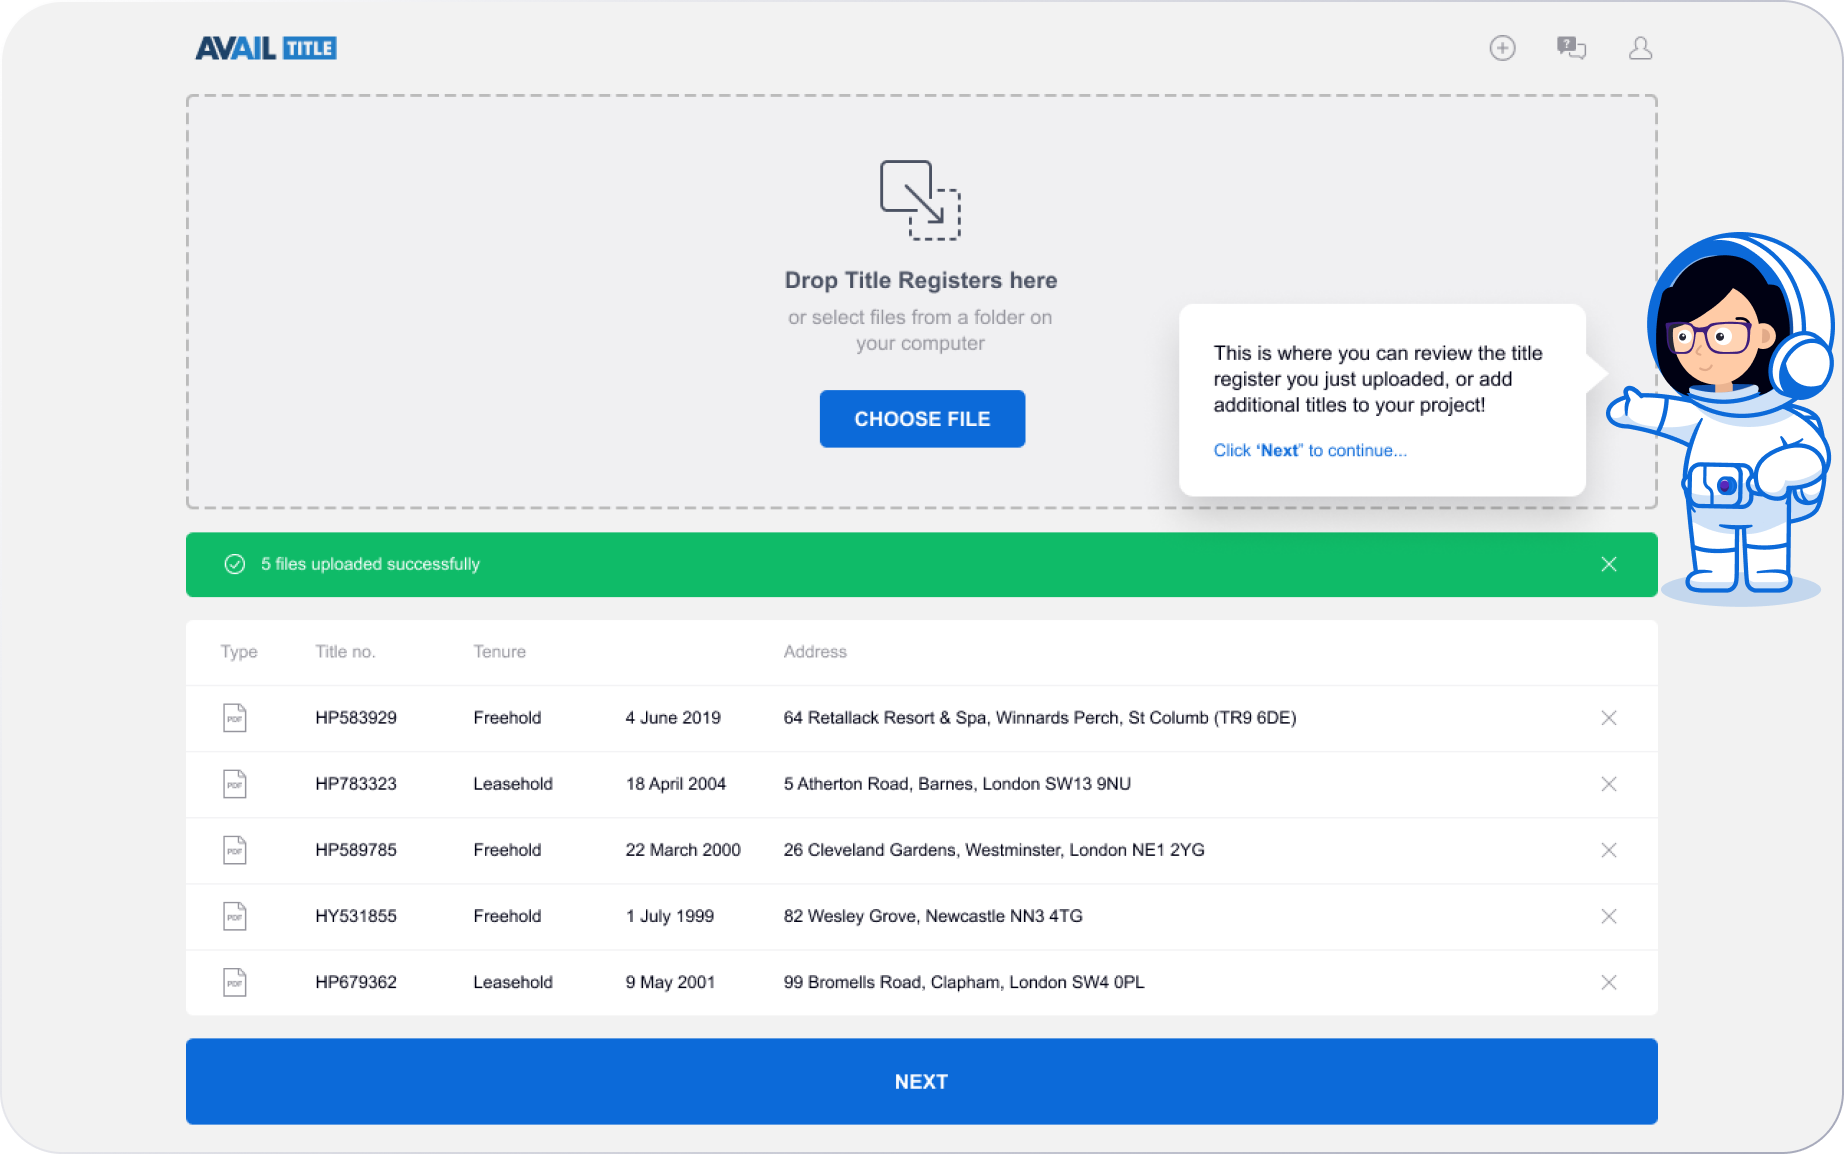Remove title HP583929 from the list
1844x1154 pixels.
tap(1609, 717)
